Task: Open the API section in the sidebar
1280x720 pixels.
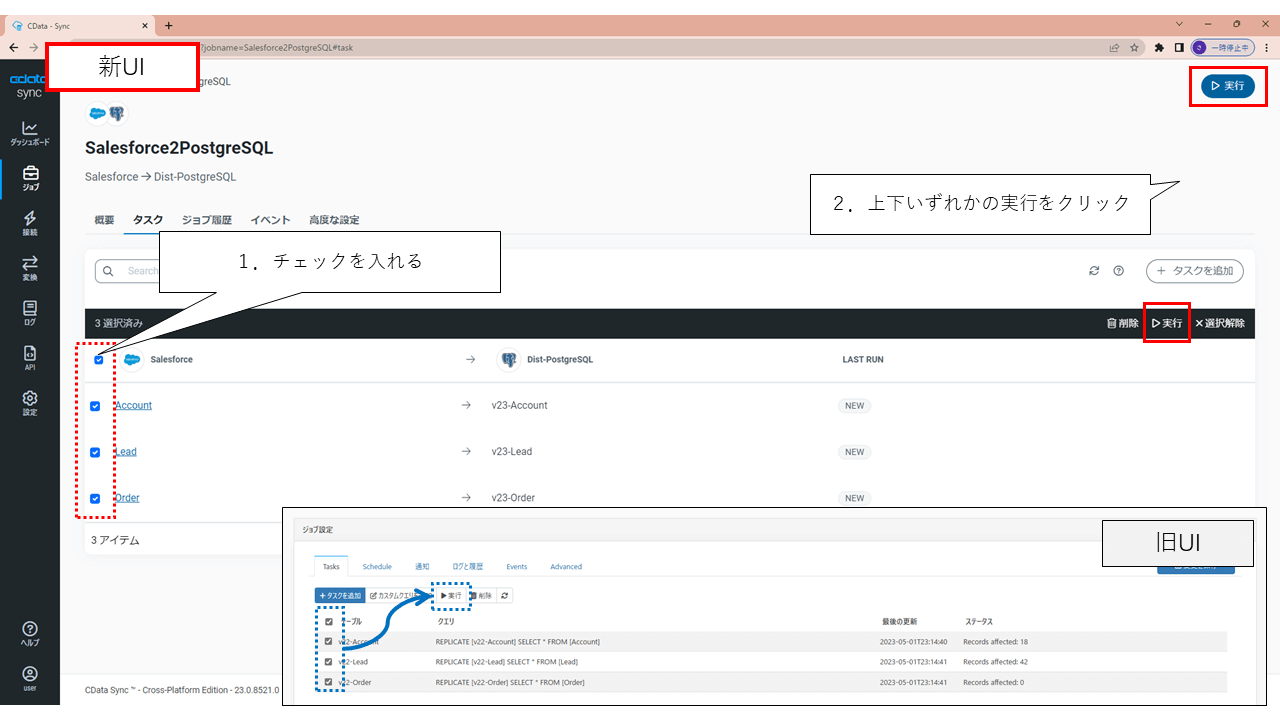Action: click(x=30, y=358)
